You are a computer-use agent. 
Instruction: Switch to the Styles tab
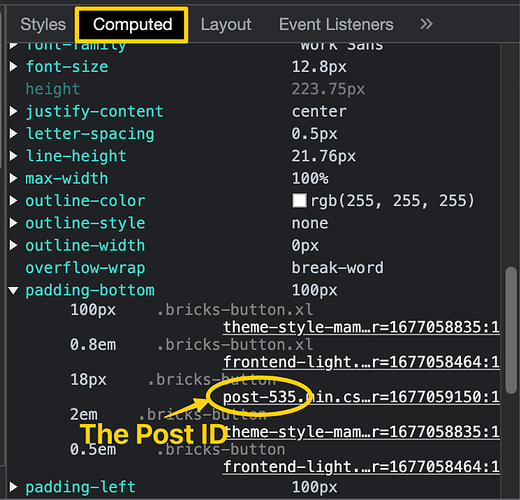click(x=43, y=25)
